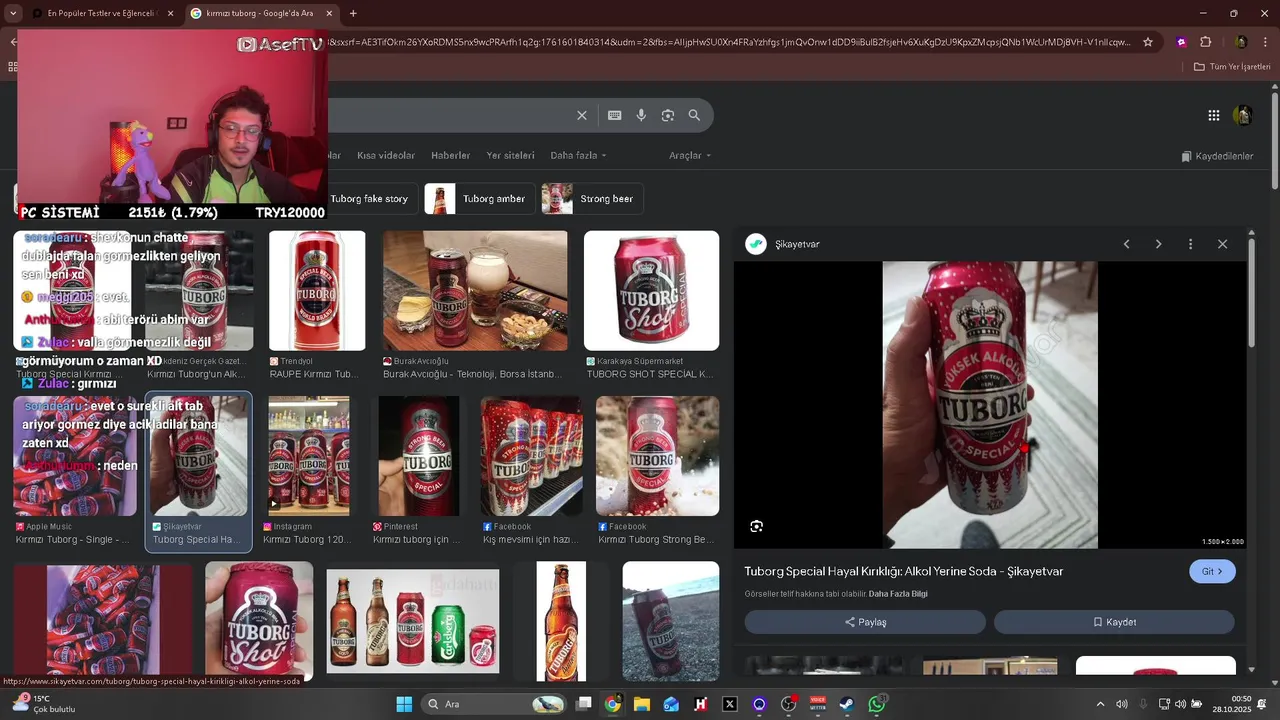Click the large Tuborg can preview image
This screenshot has width=1280, height=720.
pos(990,405)
